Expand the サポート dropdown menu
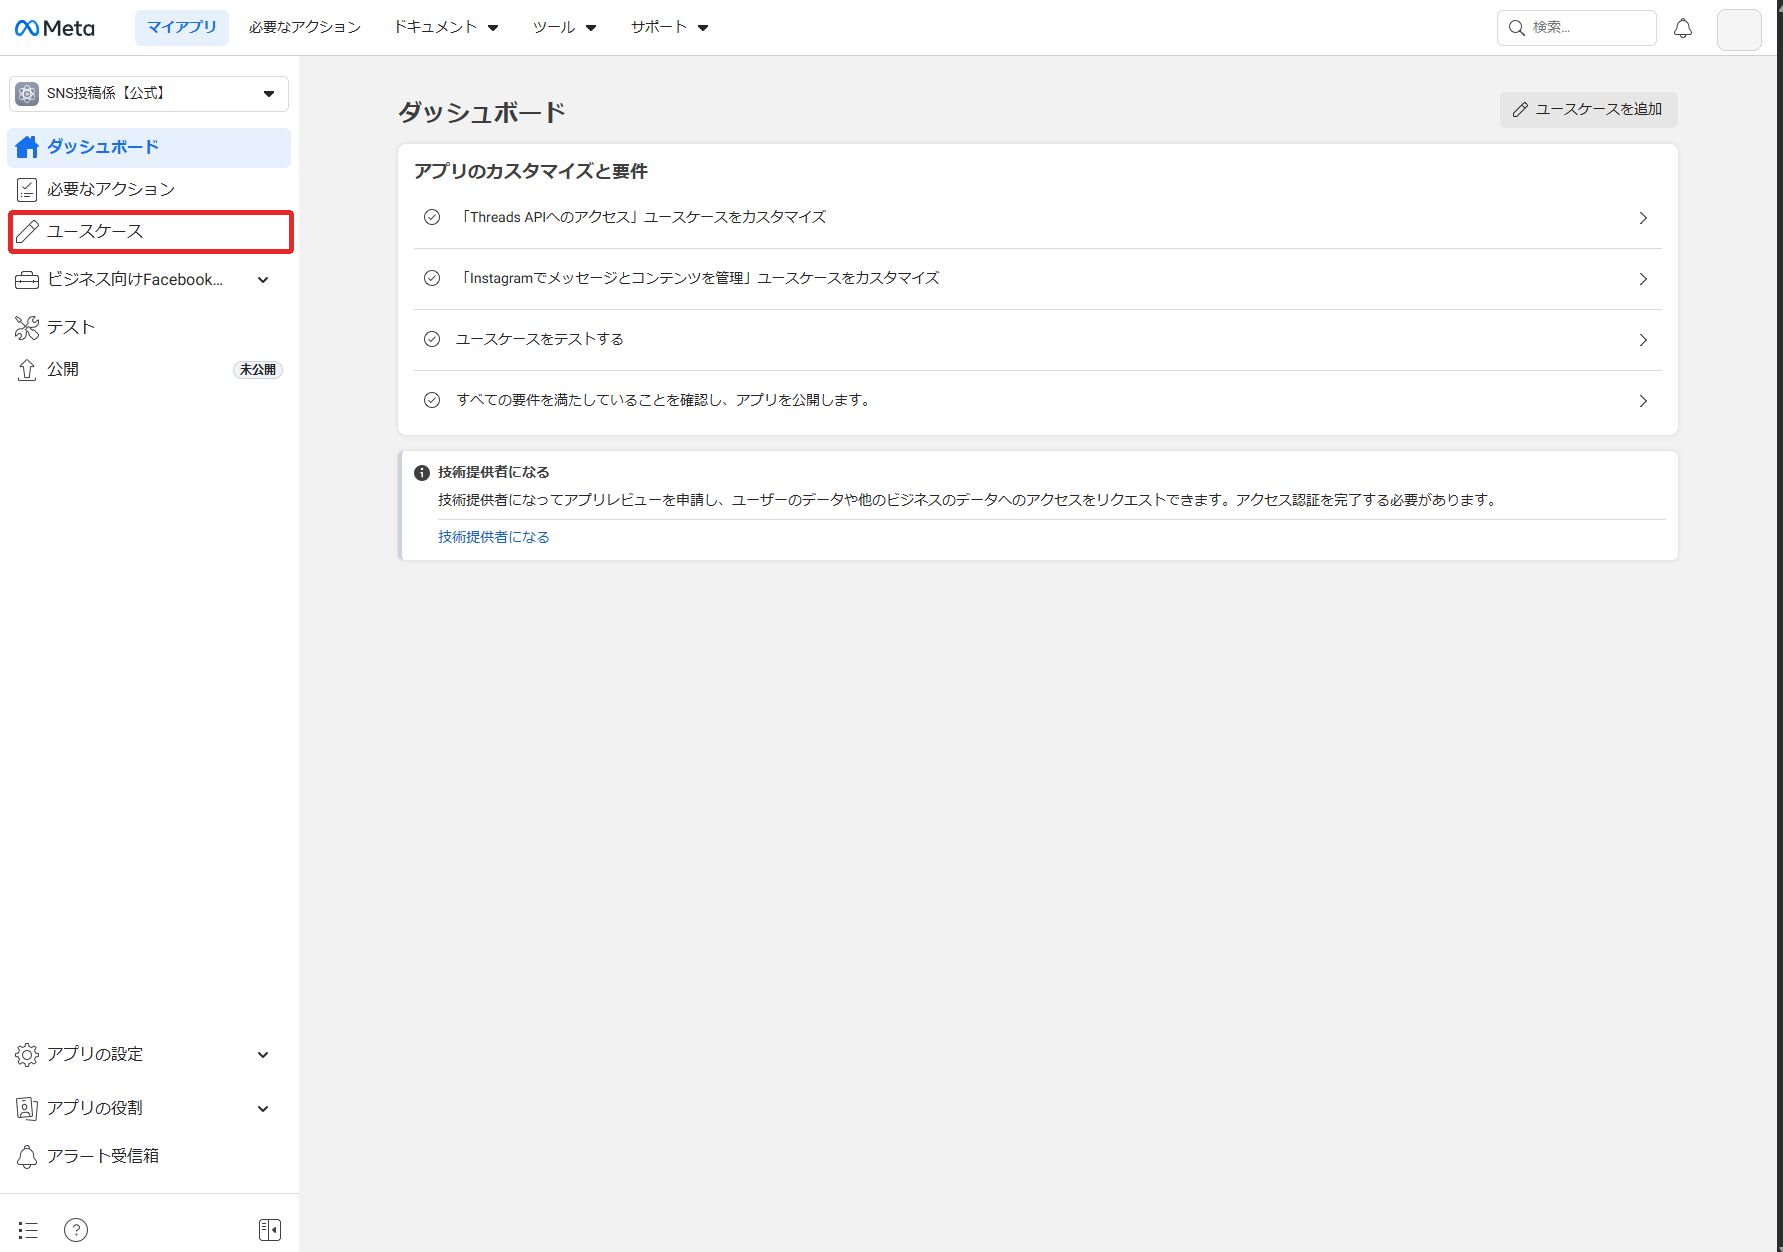Image resolution: width=1783 pixels, height=1252 pixels. pos(669,28)
